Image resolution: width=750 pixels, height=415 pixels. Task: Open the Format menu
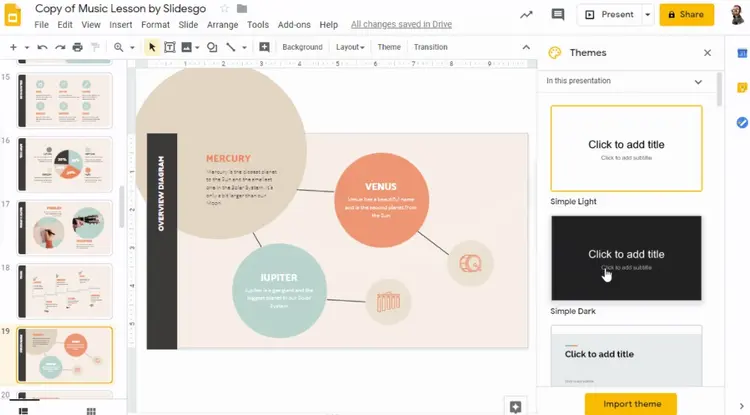155,24
